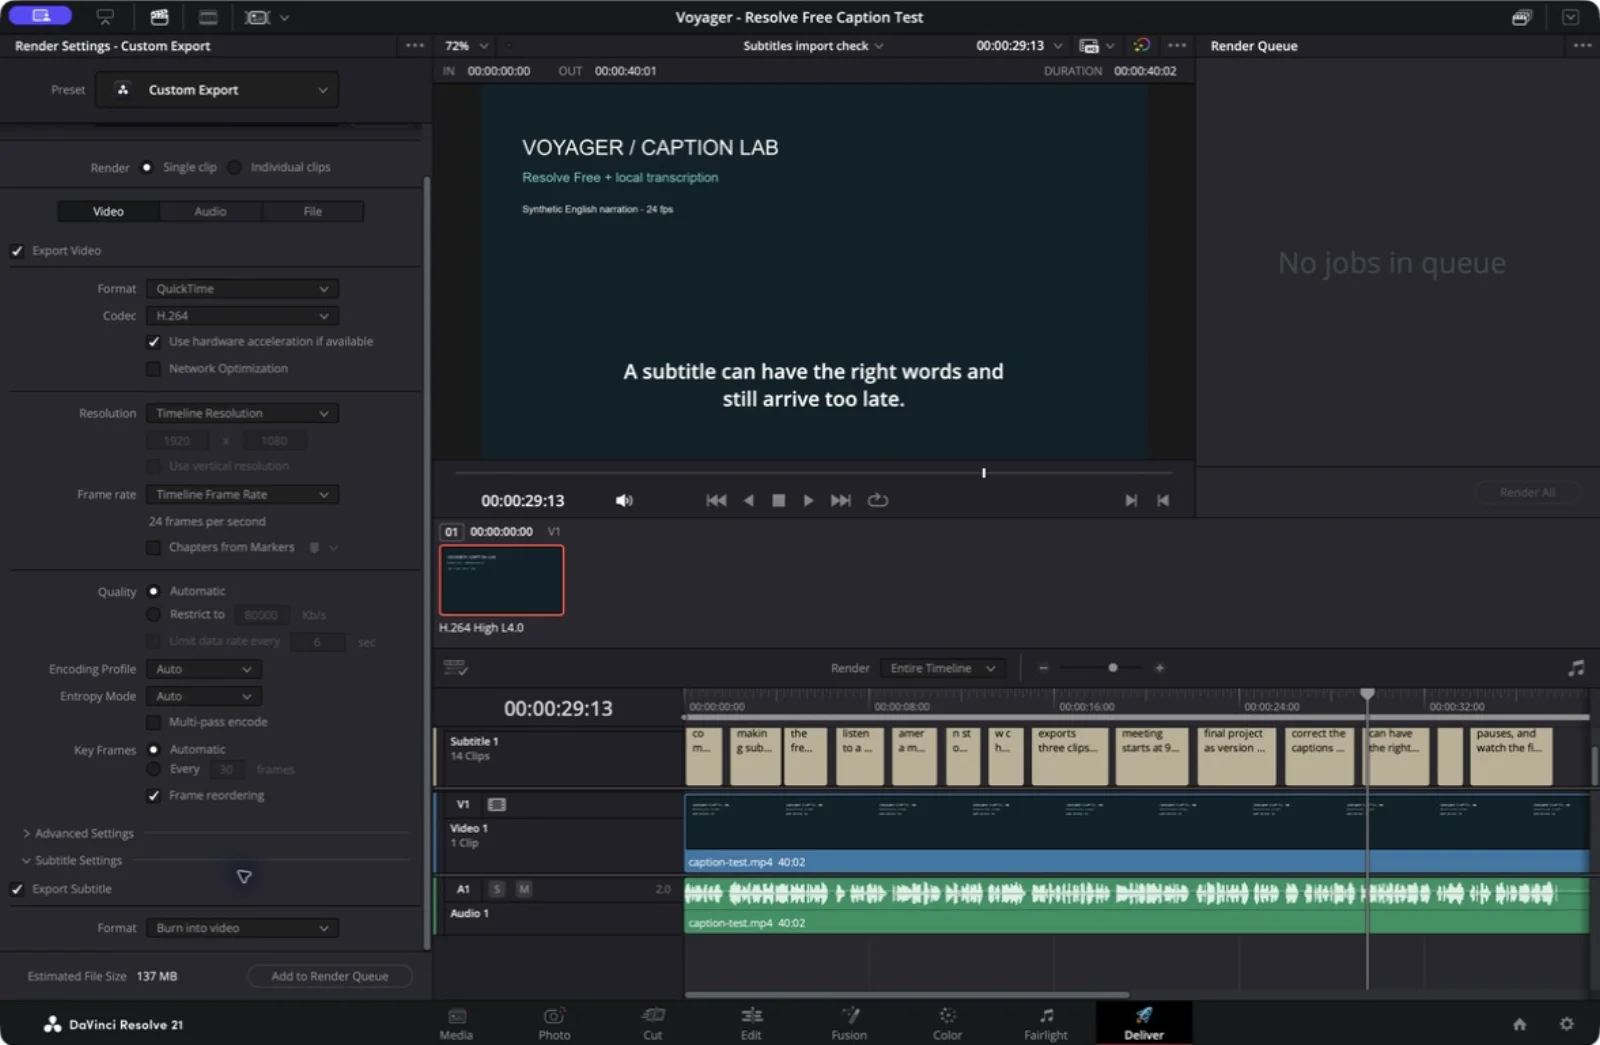Play forward in viewer
This screenshot has width=1600, height=1045.
[x=808, y=500]
